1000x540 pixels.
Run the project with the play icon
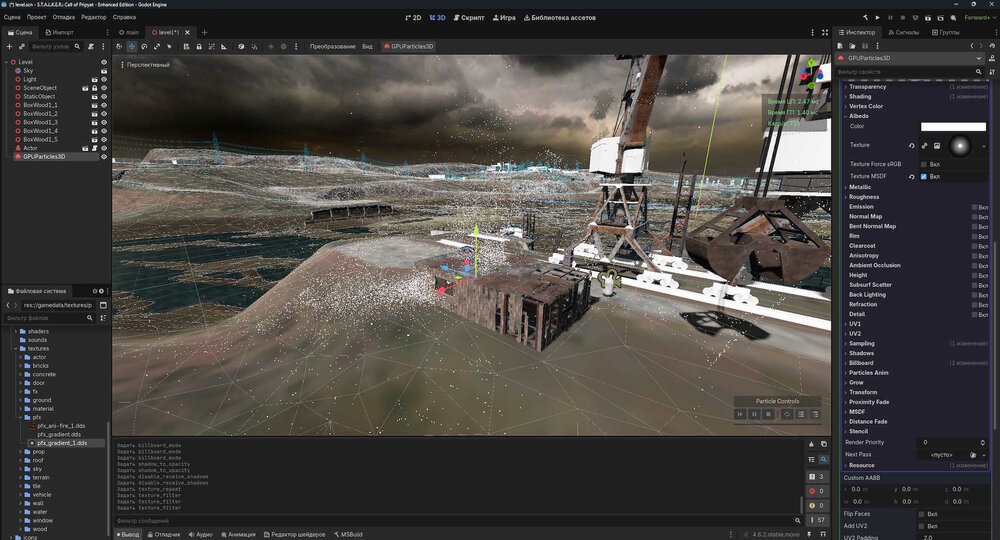(x=878, y=18)
